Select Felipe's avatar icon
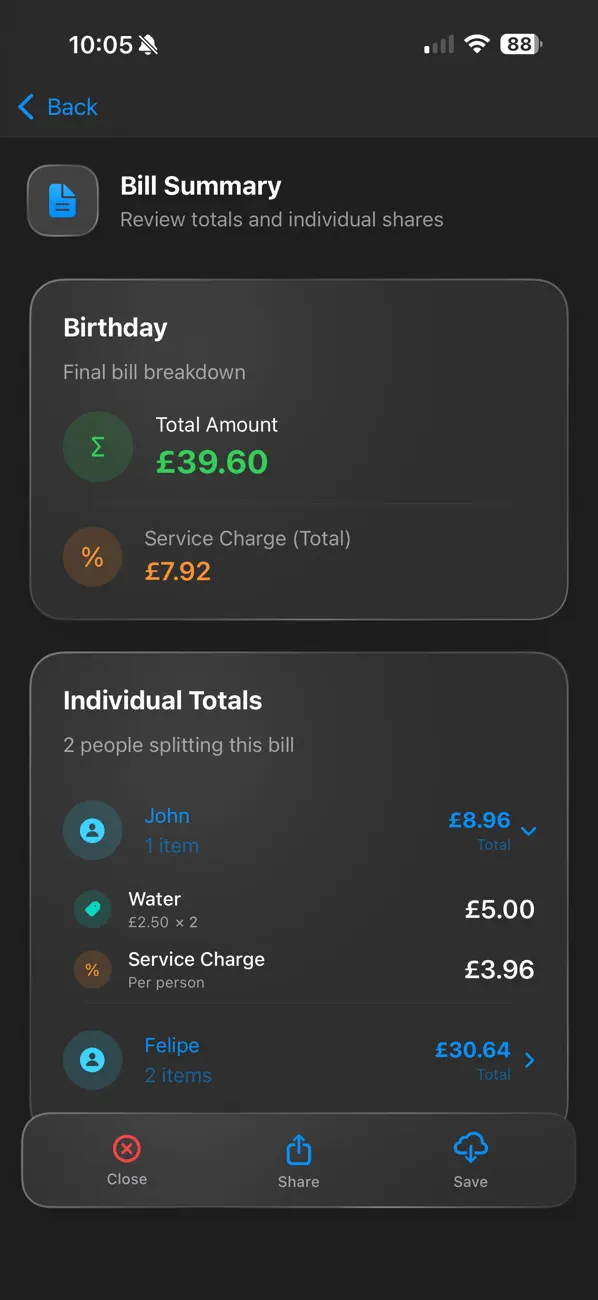598x1300 pixels. coord(92,1060)
